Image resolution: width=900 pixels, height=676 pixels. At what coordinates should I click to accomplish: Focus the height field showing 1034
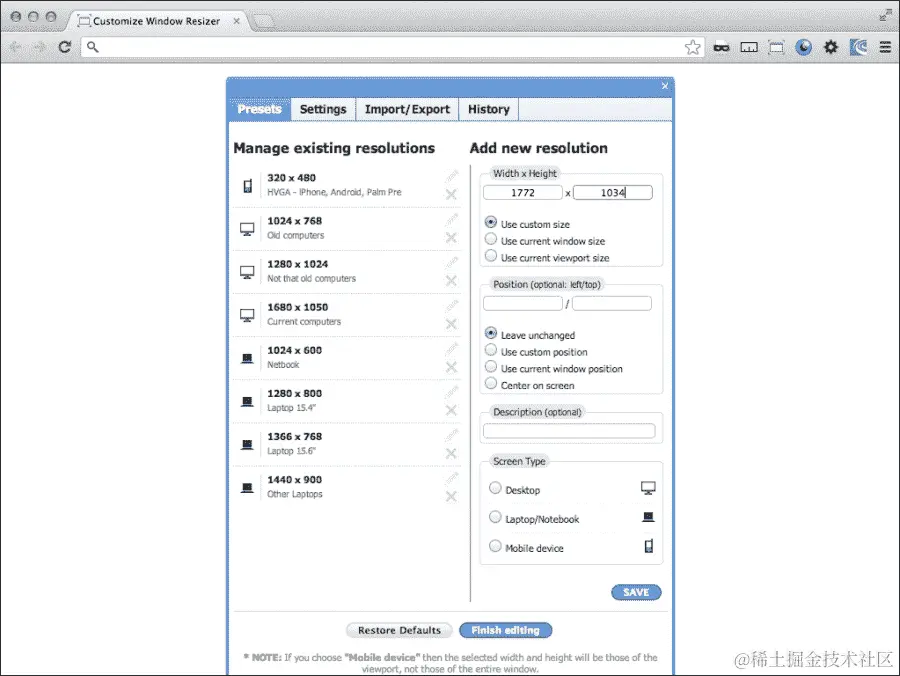click(x=613, y=193)
